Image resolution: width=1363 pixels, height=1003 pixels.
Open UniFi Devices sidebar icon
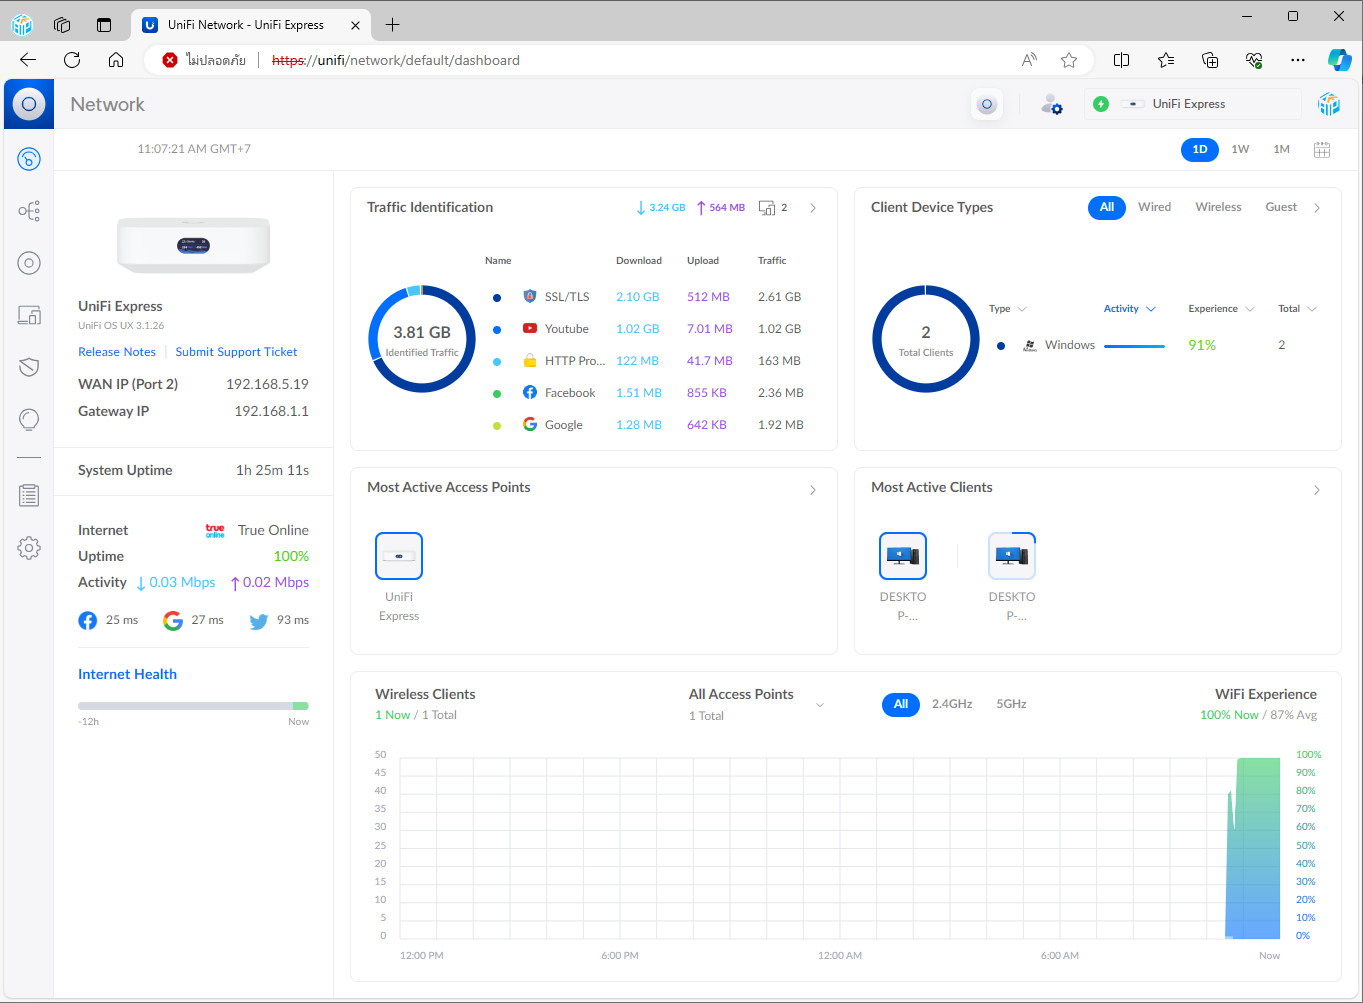29,263
